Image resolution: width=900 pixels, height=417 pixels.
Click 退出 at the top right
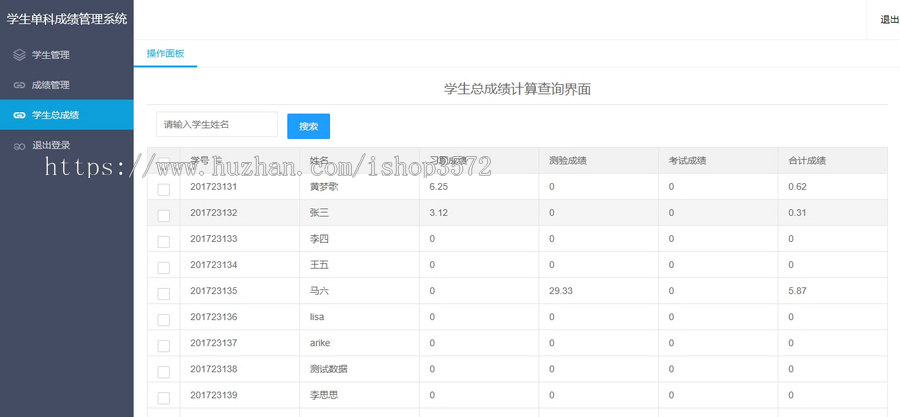tap(889, 20)
